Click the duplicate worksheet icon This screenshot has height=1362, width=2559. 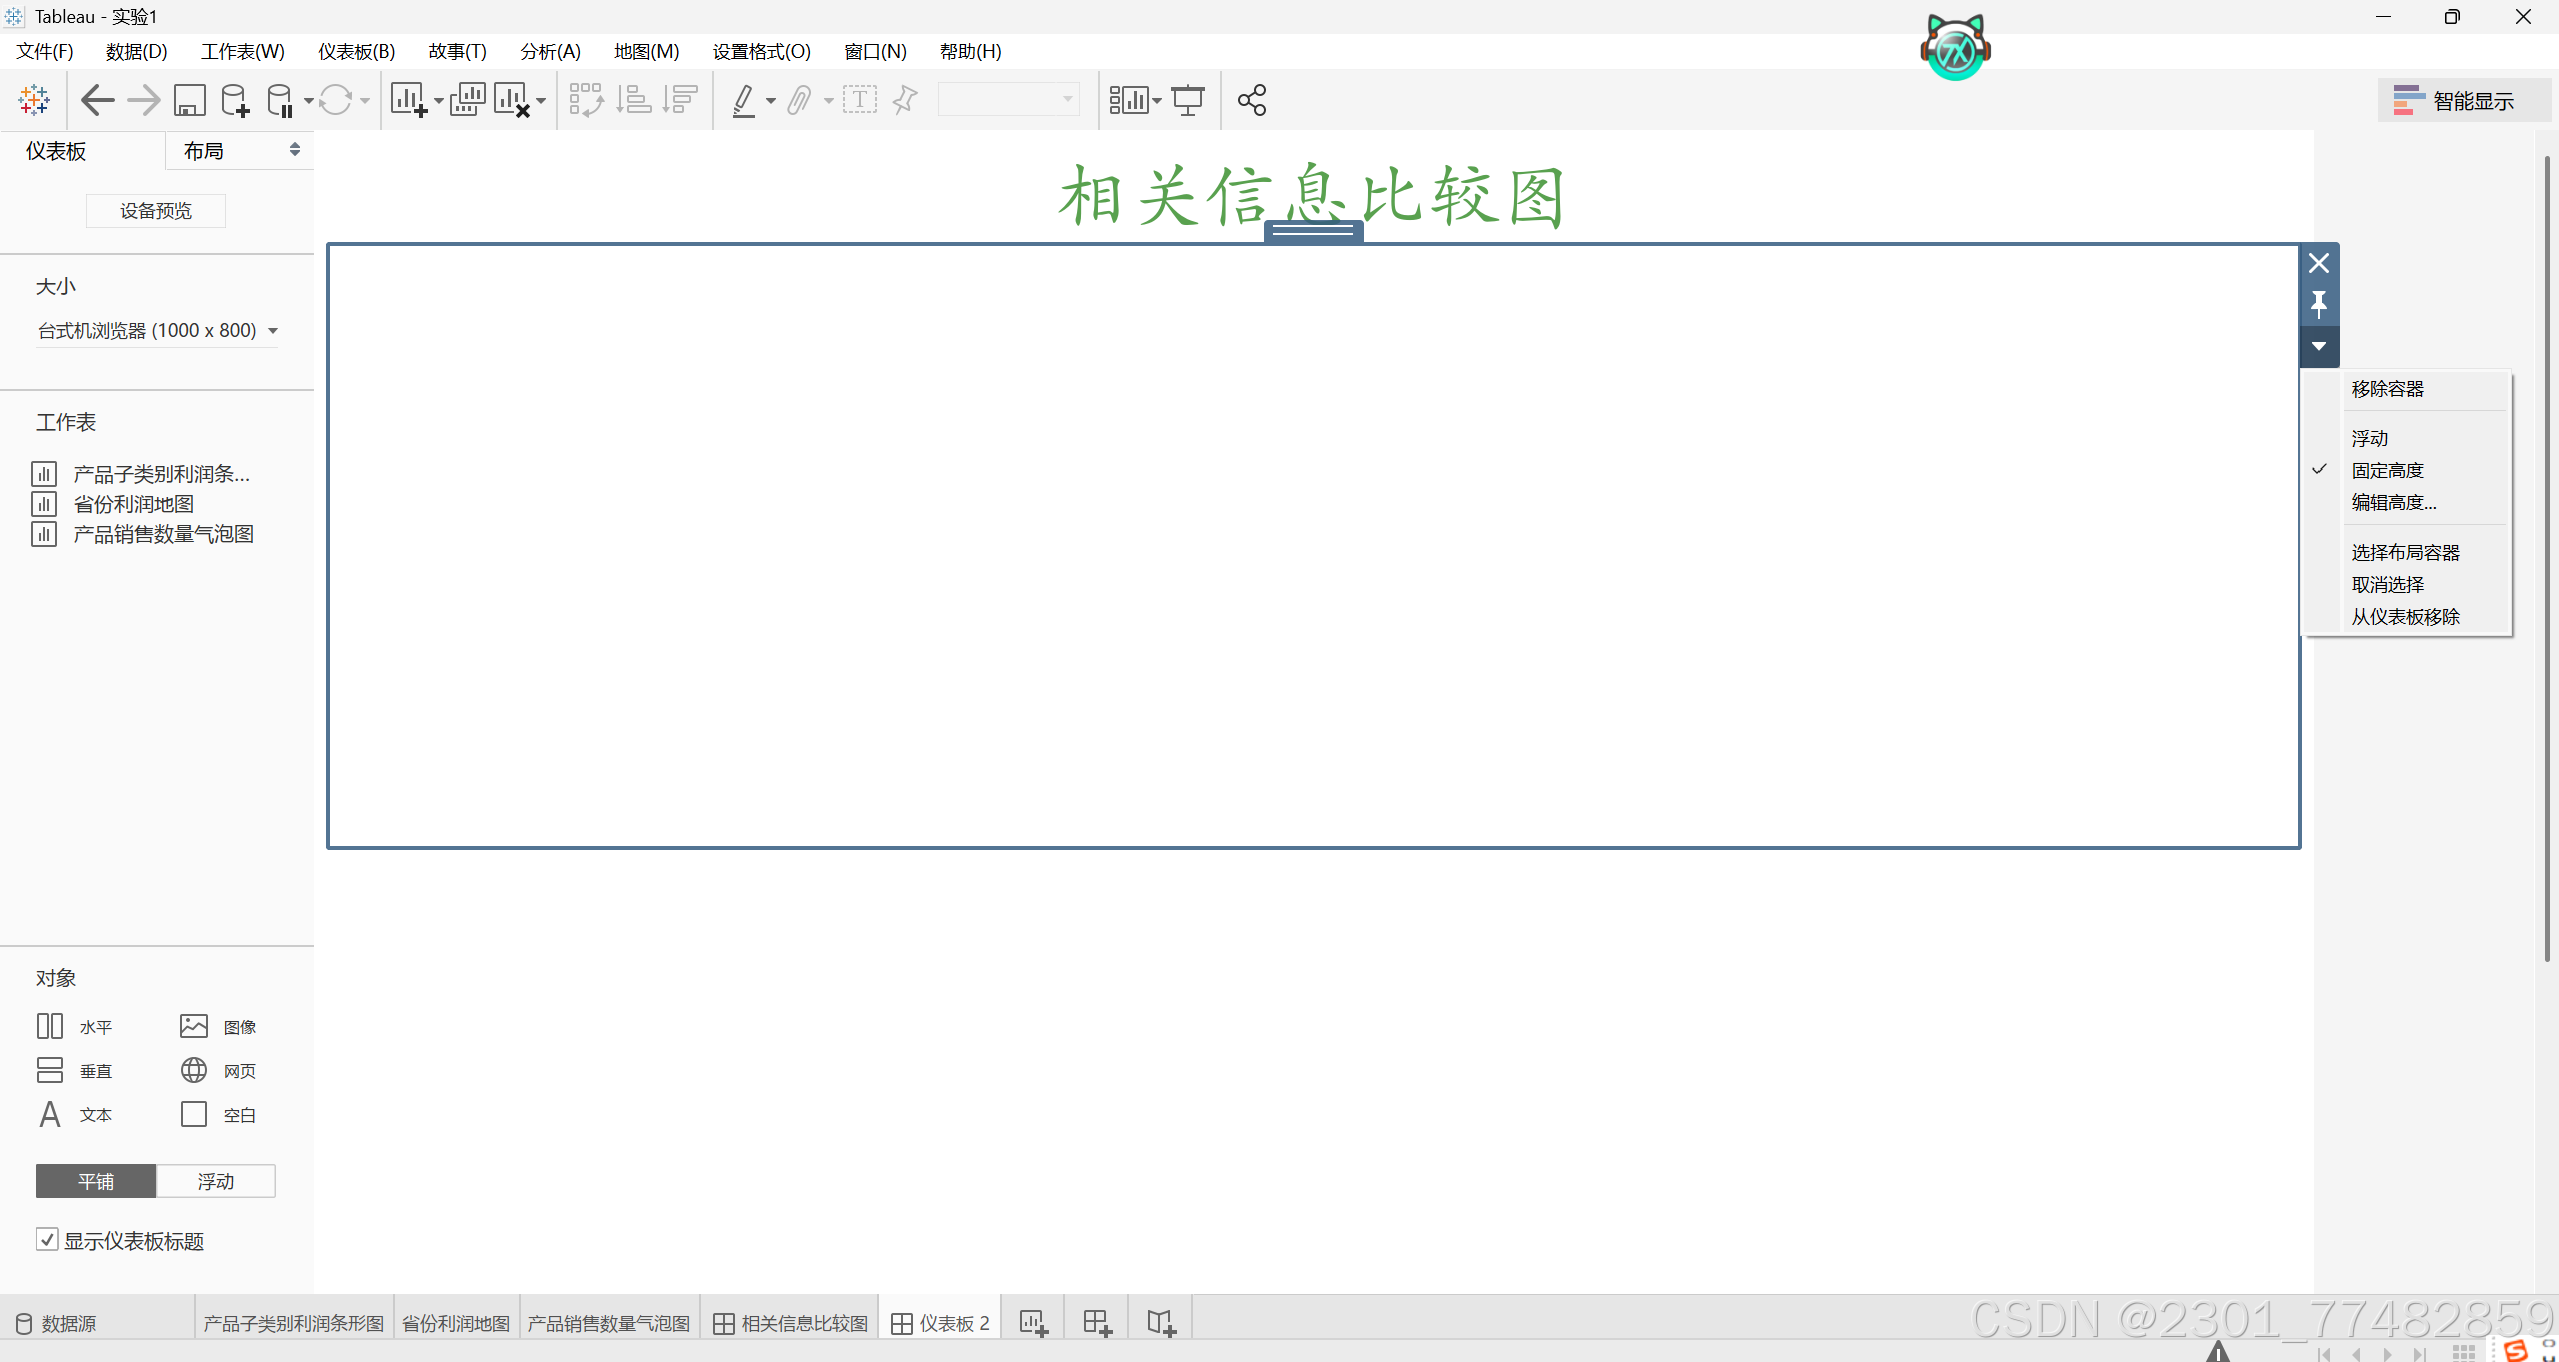(x=467, y=100)
